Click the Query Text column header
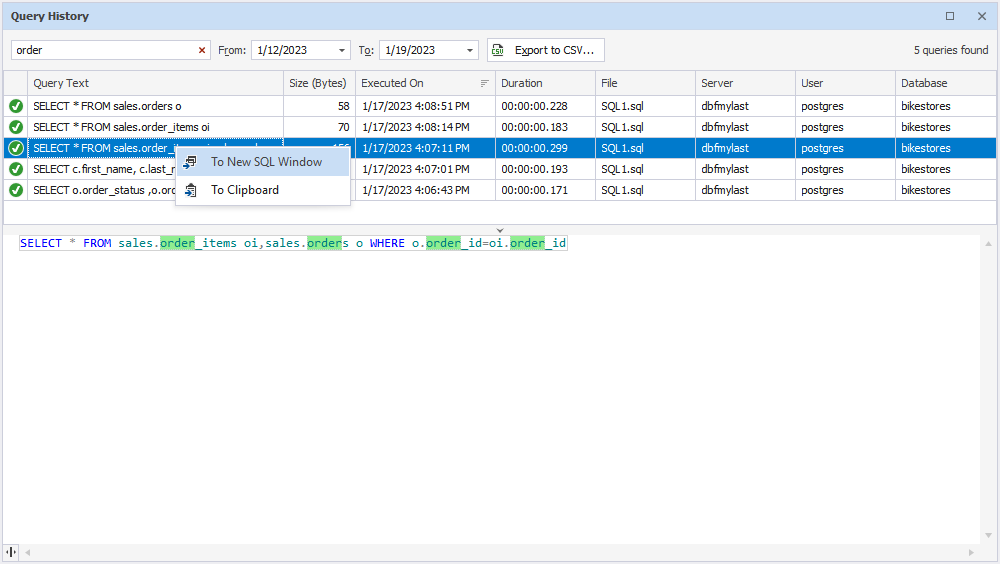The height and width of the screenshot is (564, 1000). point(150,83)
